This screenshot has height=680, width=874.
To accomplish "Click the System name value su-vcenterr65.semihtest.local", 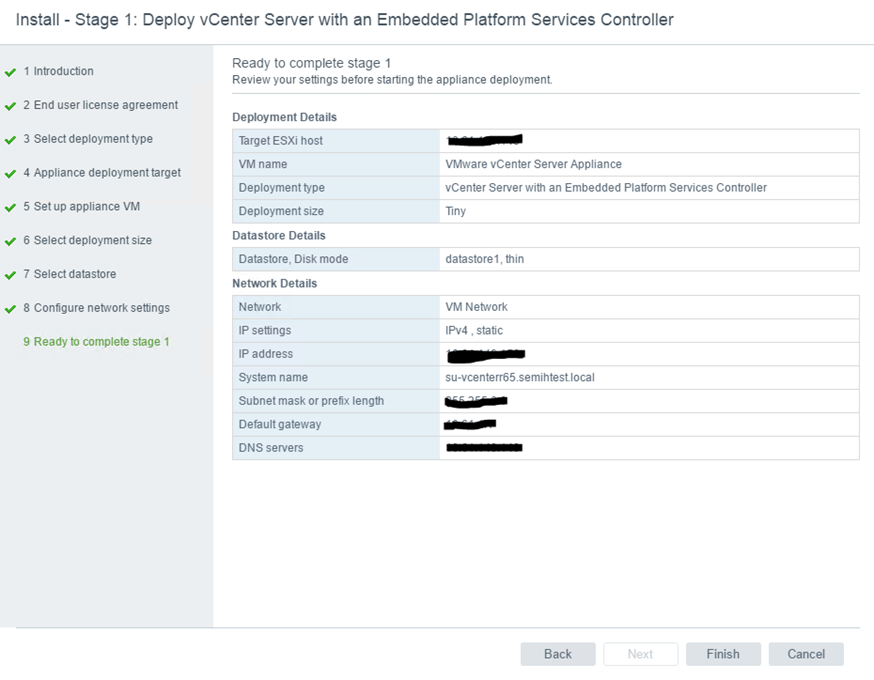I will 519,378.
